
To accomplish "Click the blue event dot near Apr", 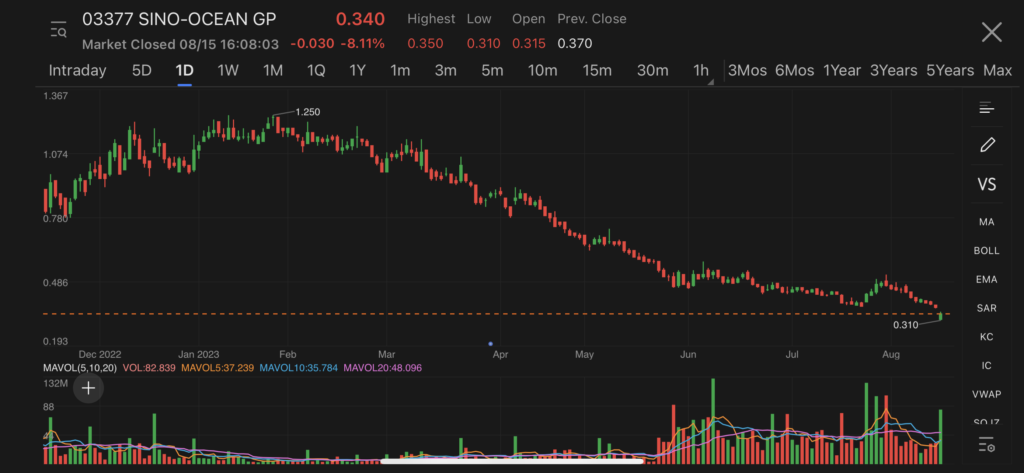I will pyautogui.click(x=490, y=343).
